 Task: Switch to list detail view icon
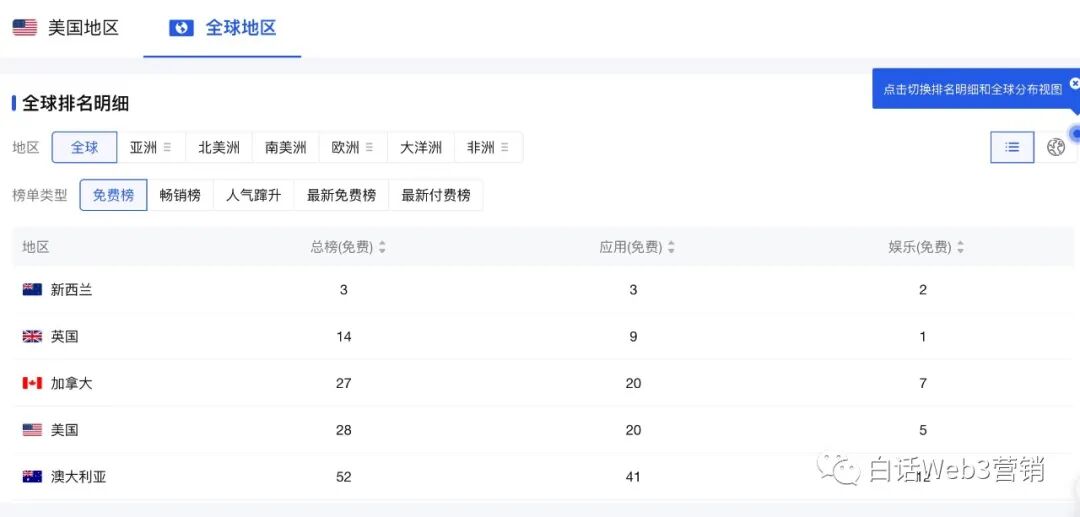(x=1012, y=147)
